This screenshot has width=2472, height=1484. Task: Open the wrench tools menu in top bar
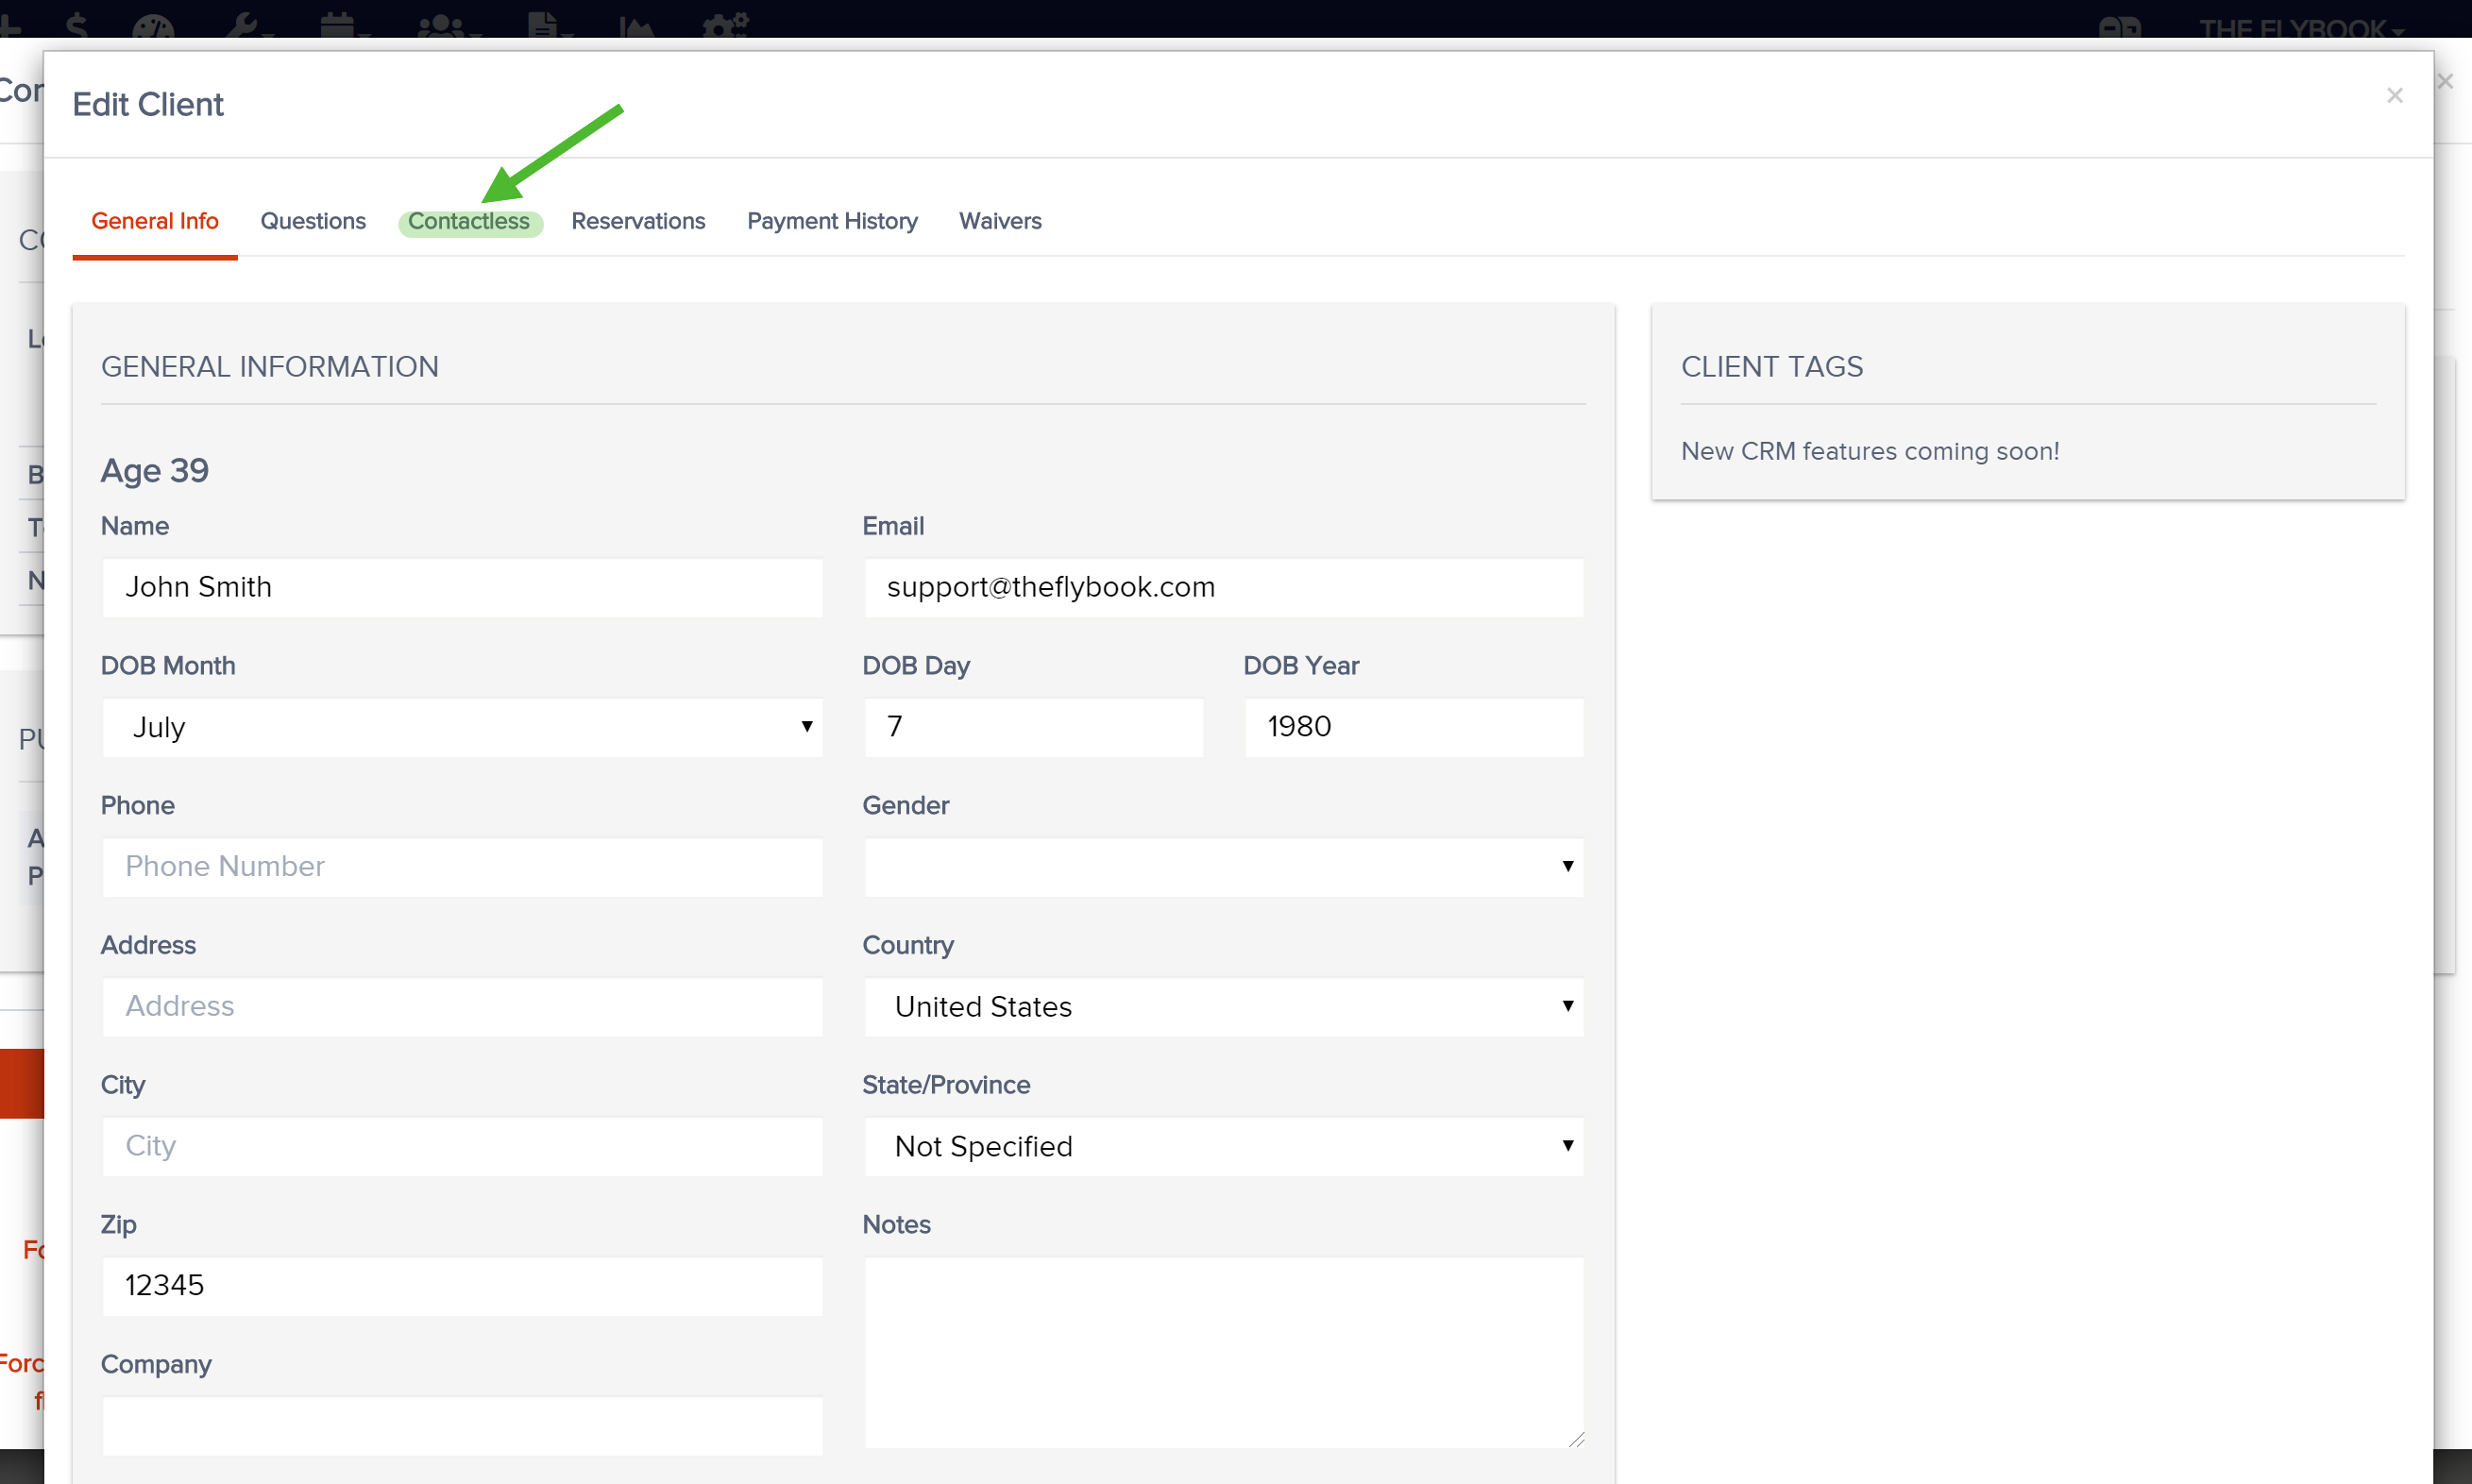(x=248, y=27)
